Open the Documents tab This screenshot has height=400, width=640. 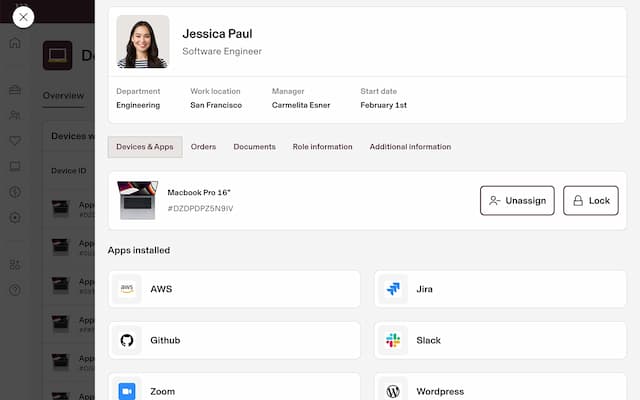click(254, 147)
